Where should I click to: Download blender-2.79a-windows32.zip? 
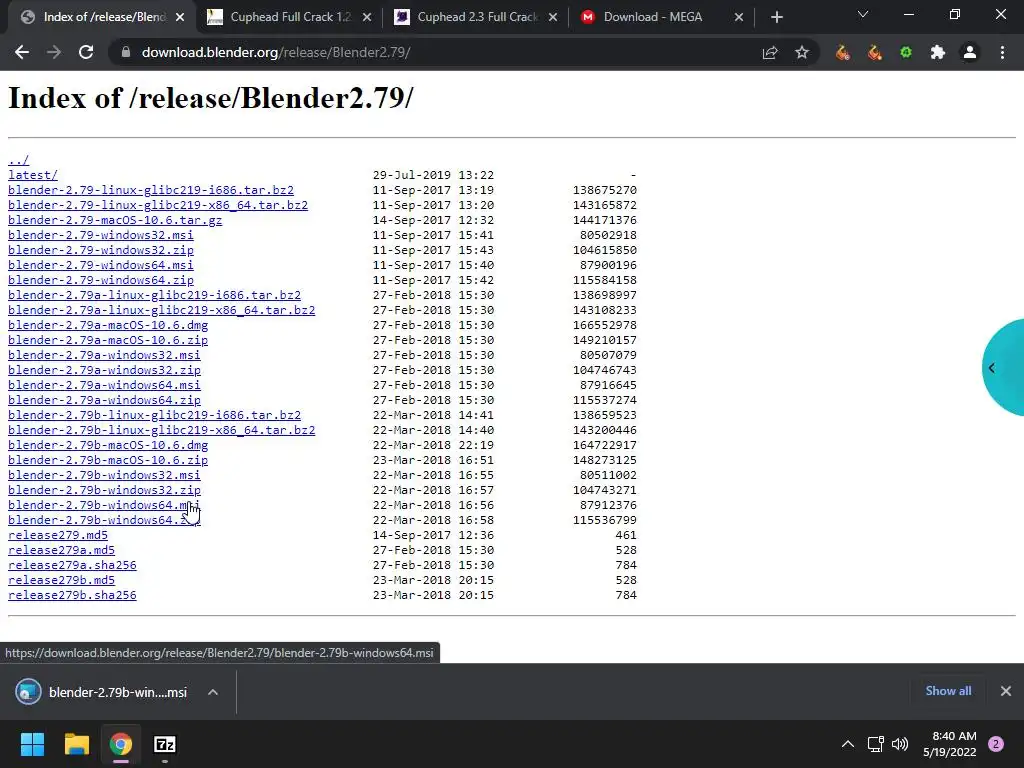tap(104, 370)
